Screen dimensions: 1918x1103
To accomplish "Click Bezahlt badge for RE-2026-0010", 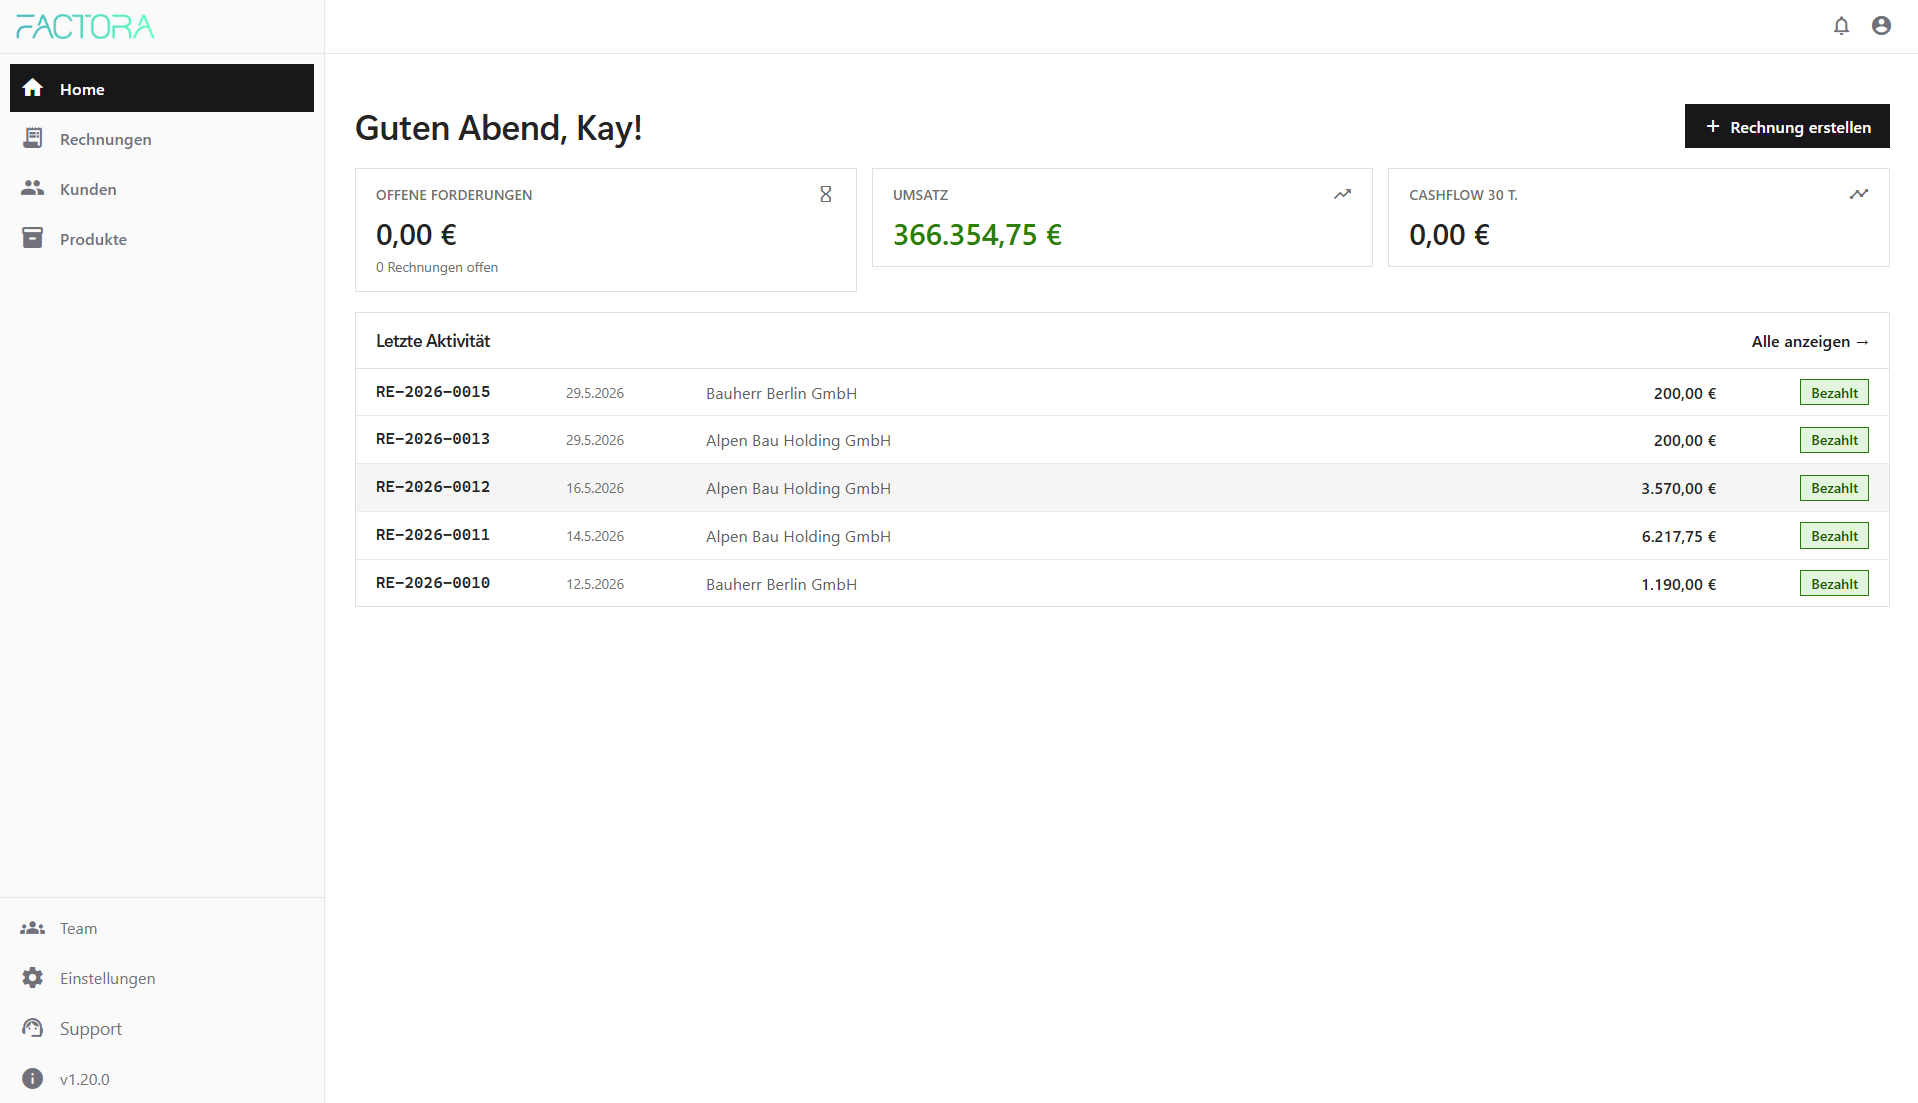I will click(1834, 583).
